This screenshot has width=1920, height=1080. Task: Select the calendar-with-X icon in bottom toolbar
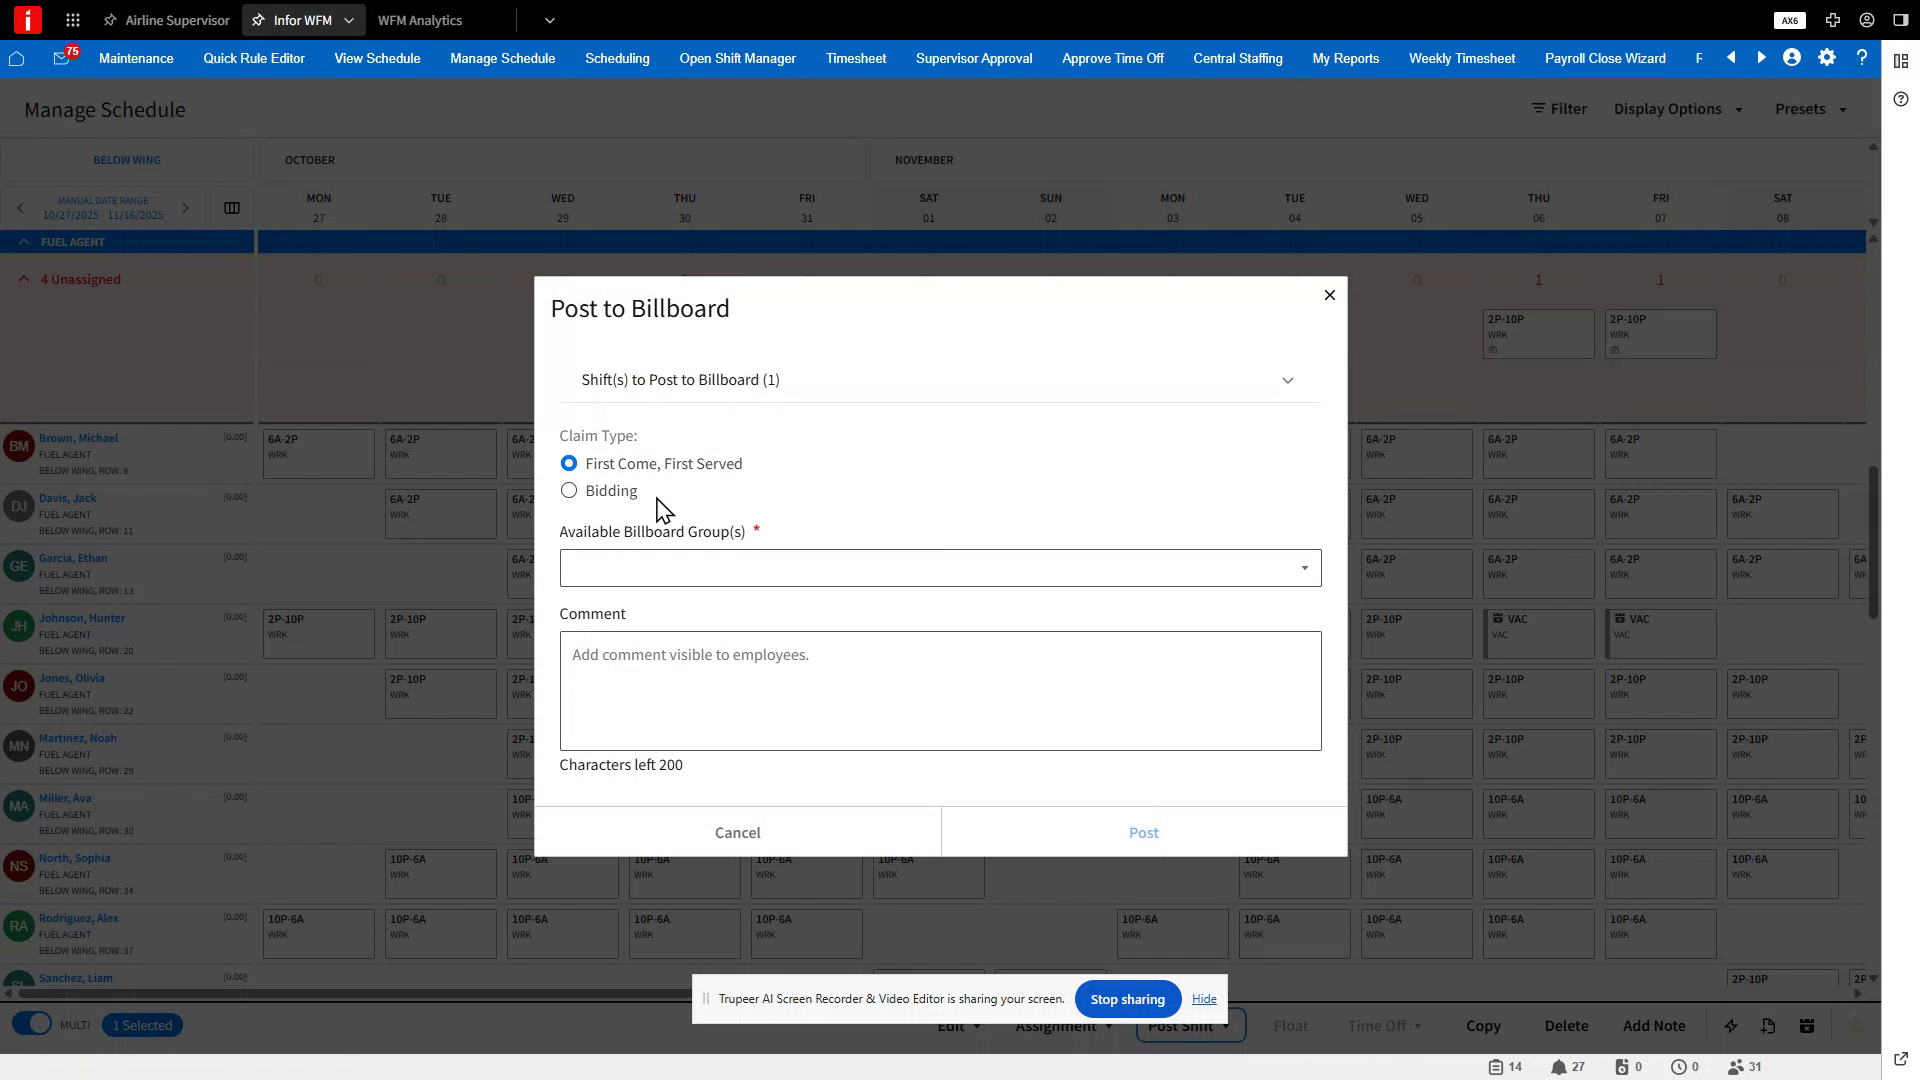(x=1806, y=1025)
